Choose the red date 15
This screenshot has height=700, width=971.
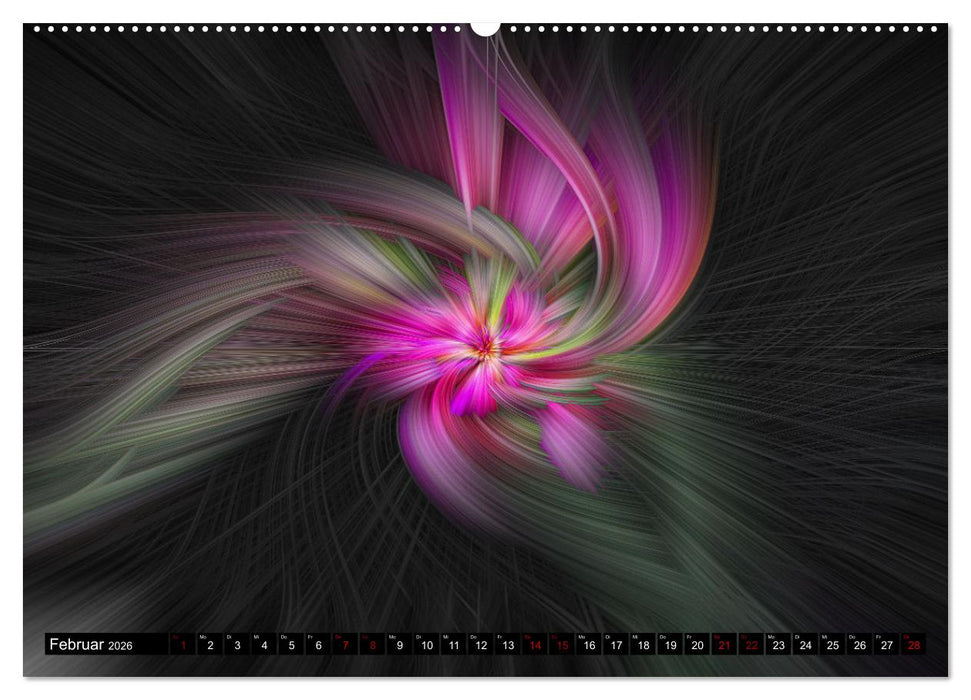[561, 645]
